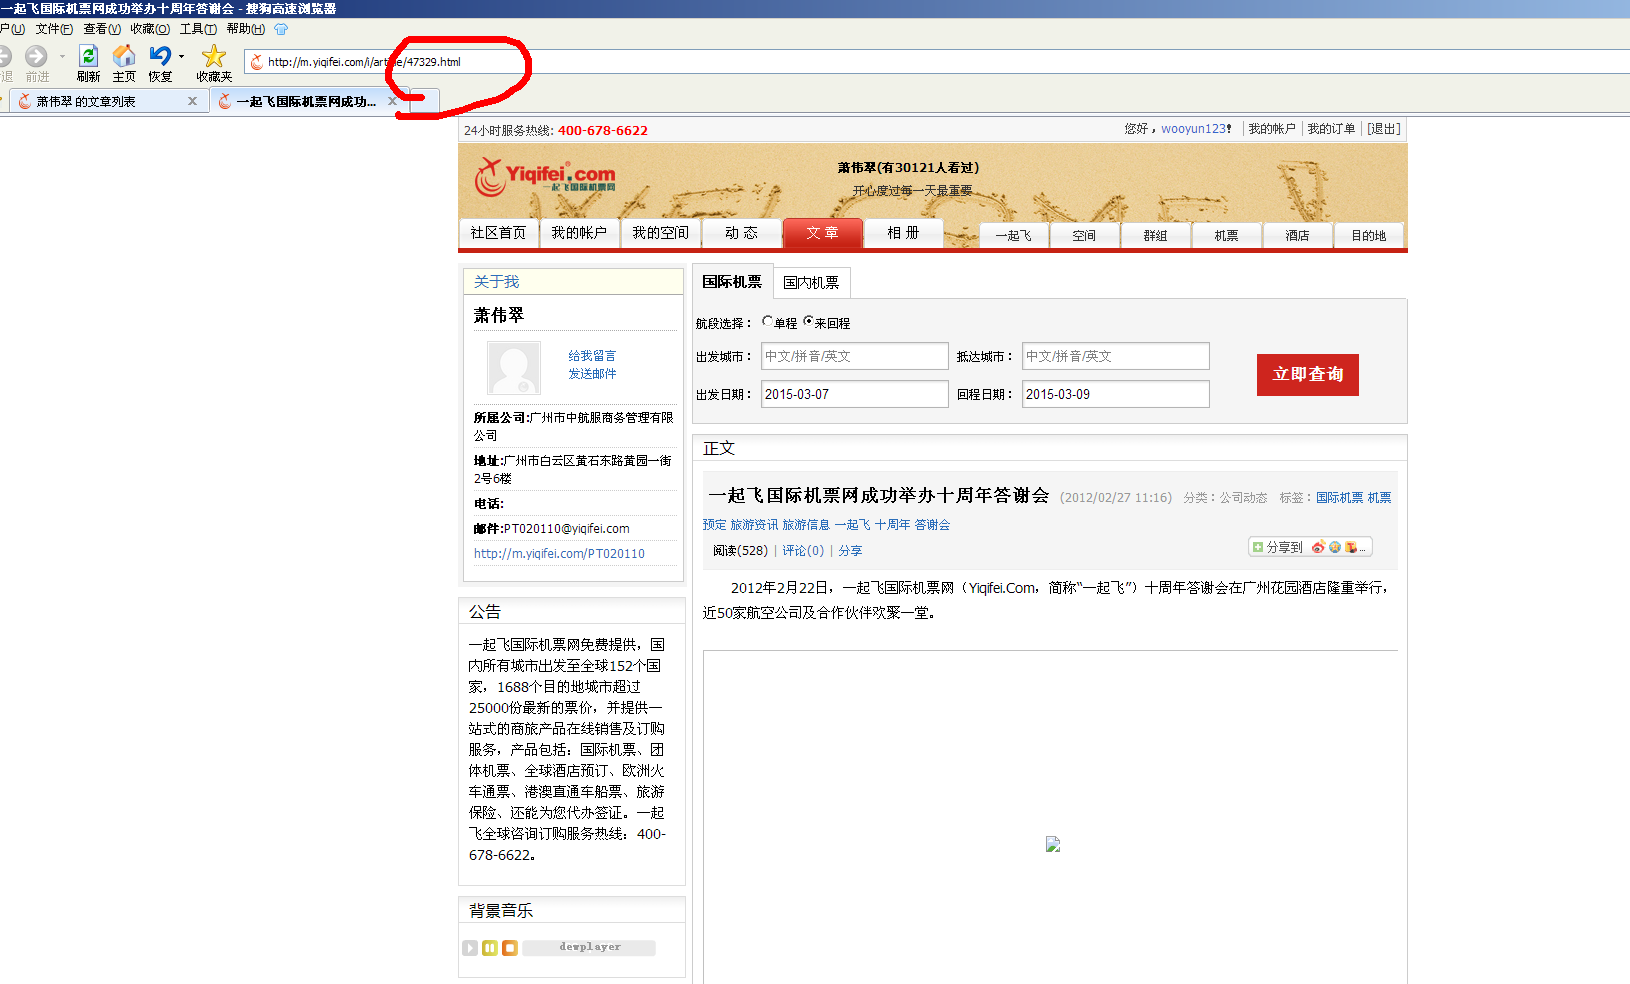Close the 一起飞国际机票网成功 tab
1630x984 pixels.
[392, 101]
